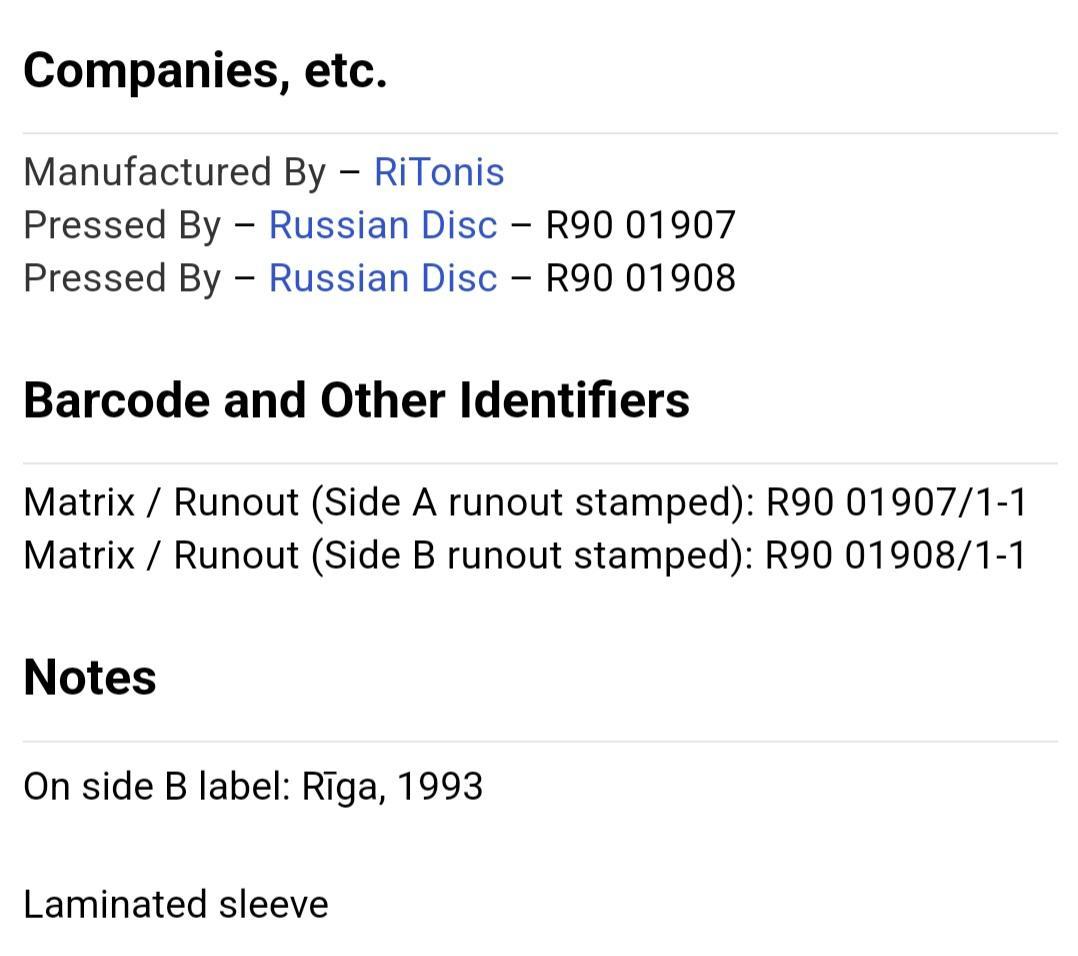
Task: Select the Manufactured By label text
Action: [x=175, y=173]
